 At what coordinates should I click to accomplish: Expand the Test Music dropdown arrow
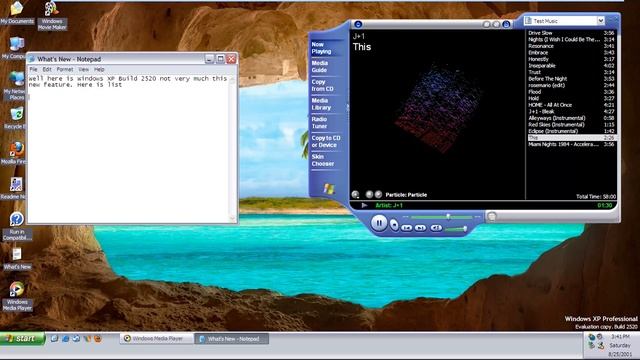[601, 20]
